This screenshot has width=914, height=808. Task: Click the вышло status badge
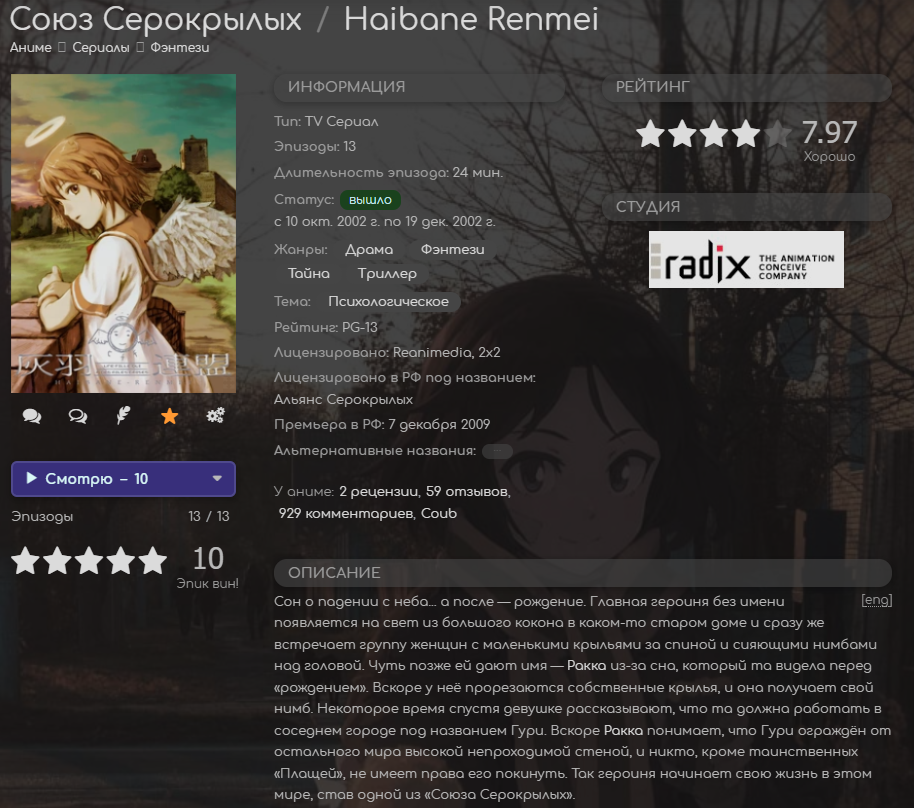[x=370, y=200]
